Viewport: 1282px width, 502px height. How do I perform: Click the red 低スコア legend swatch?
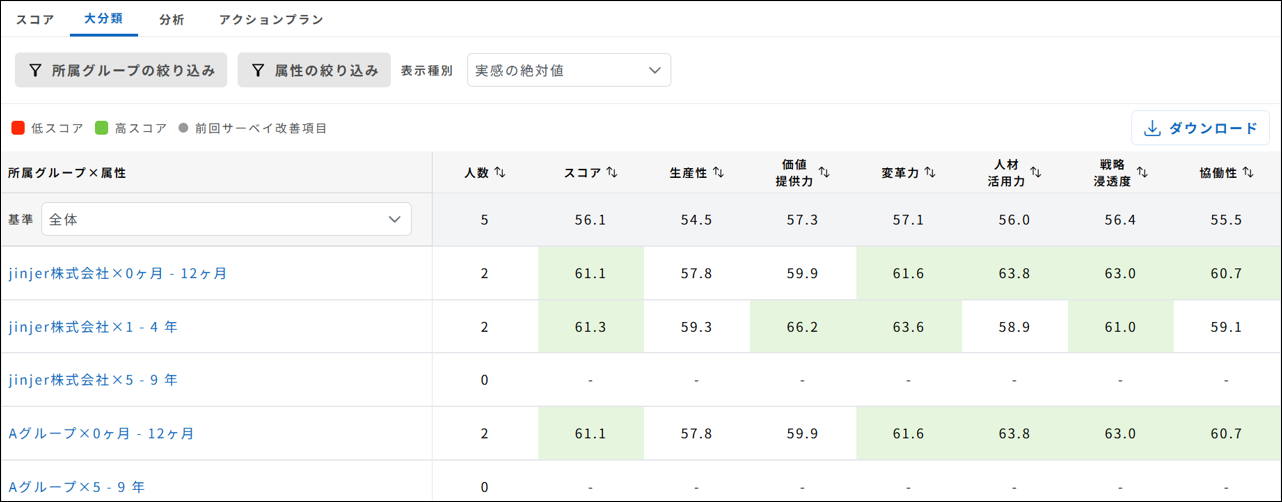point(18,128)
